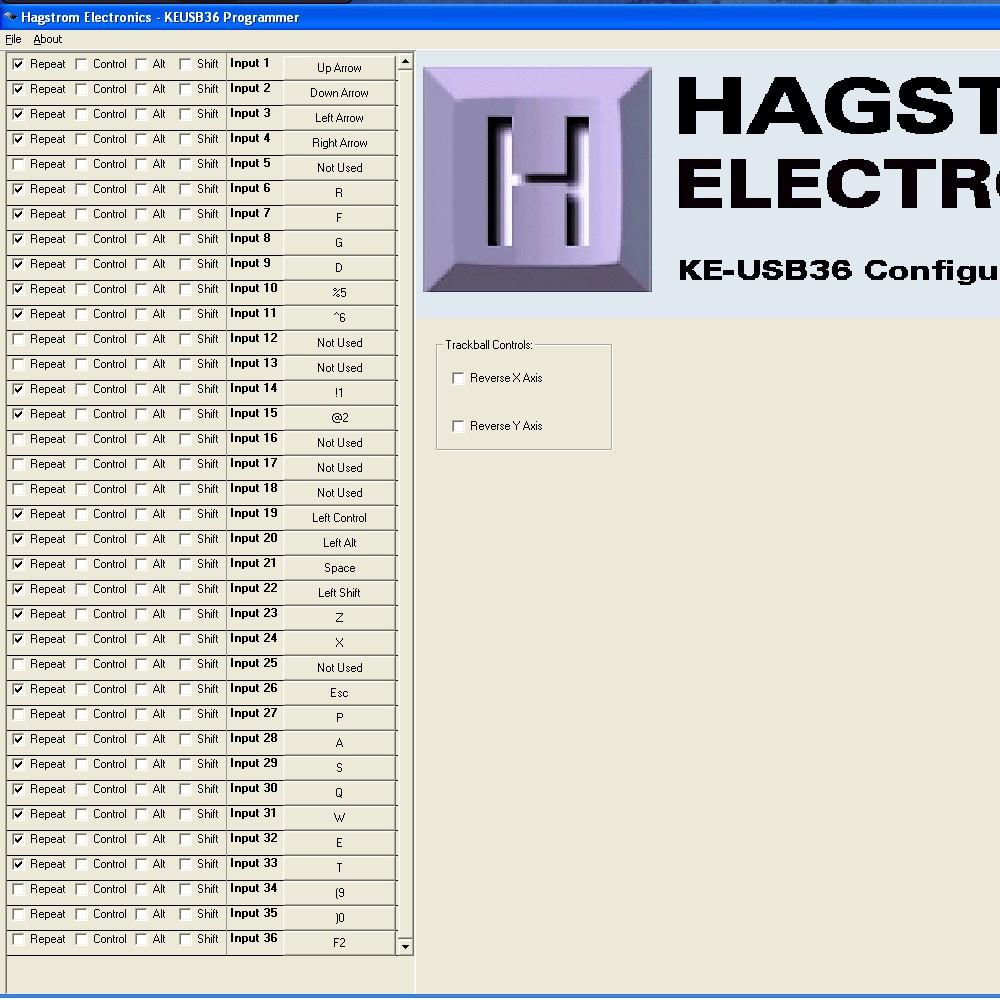
Task: Open the File menu
Action: 13,40
